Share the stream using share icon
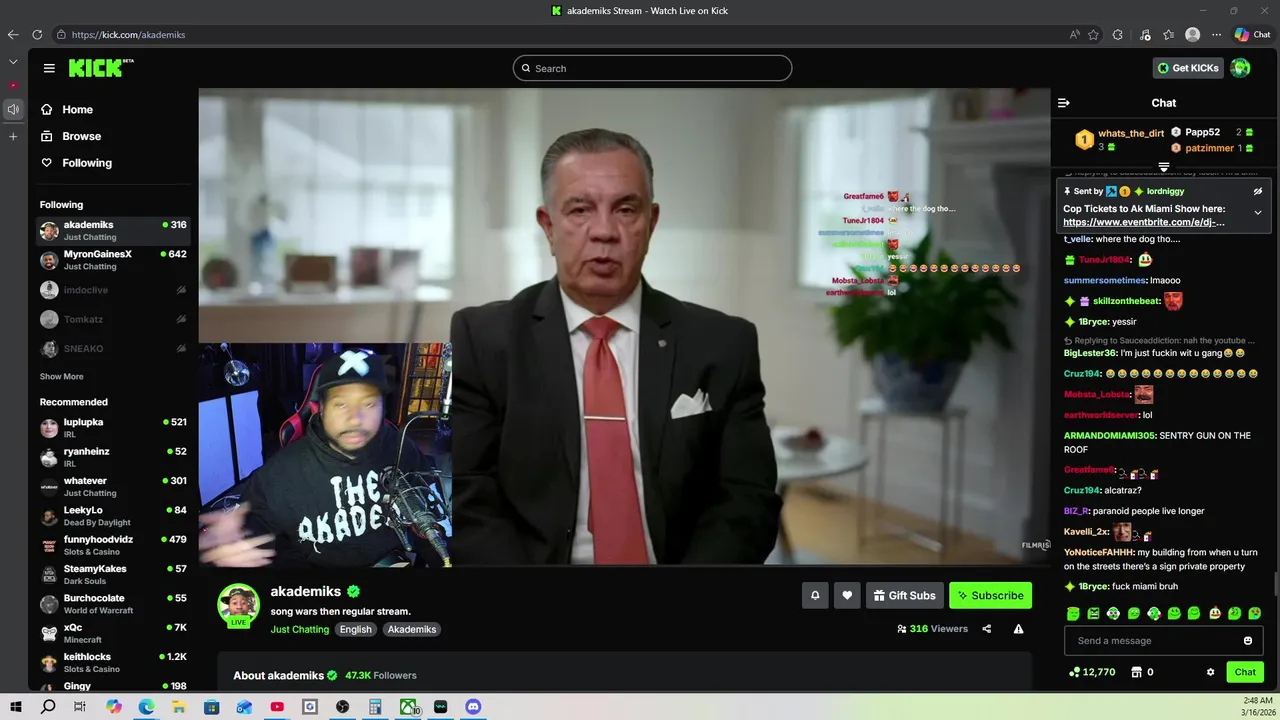 pos(987,629)
